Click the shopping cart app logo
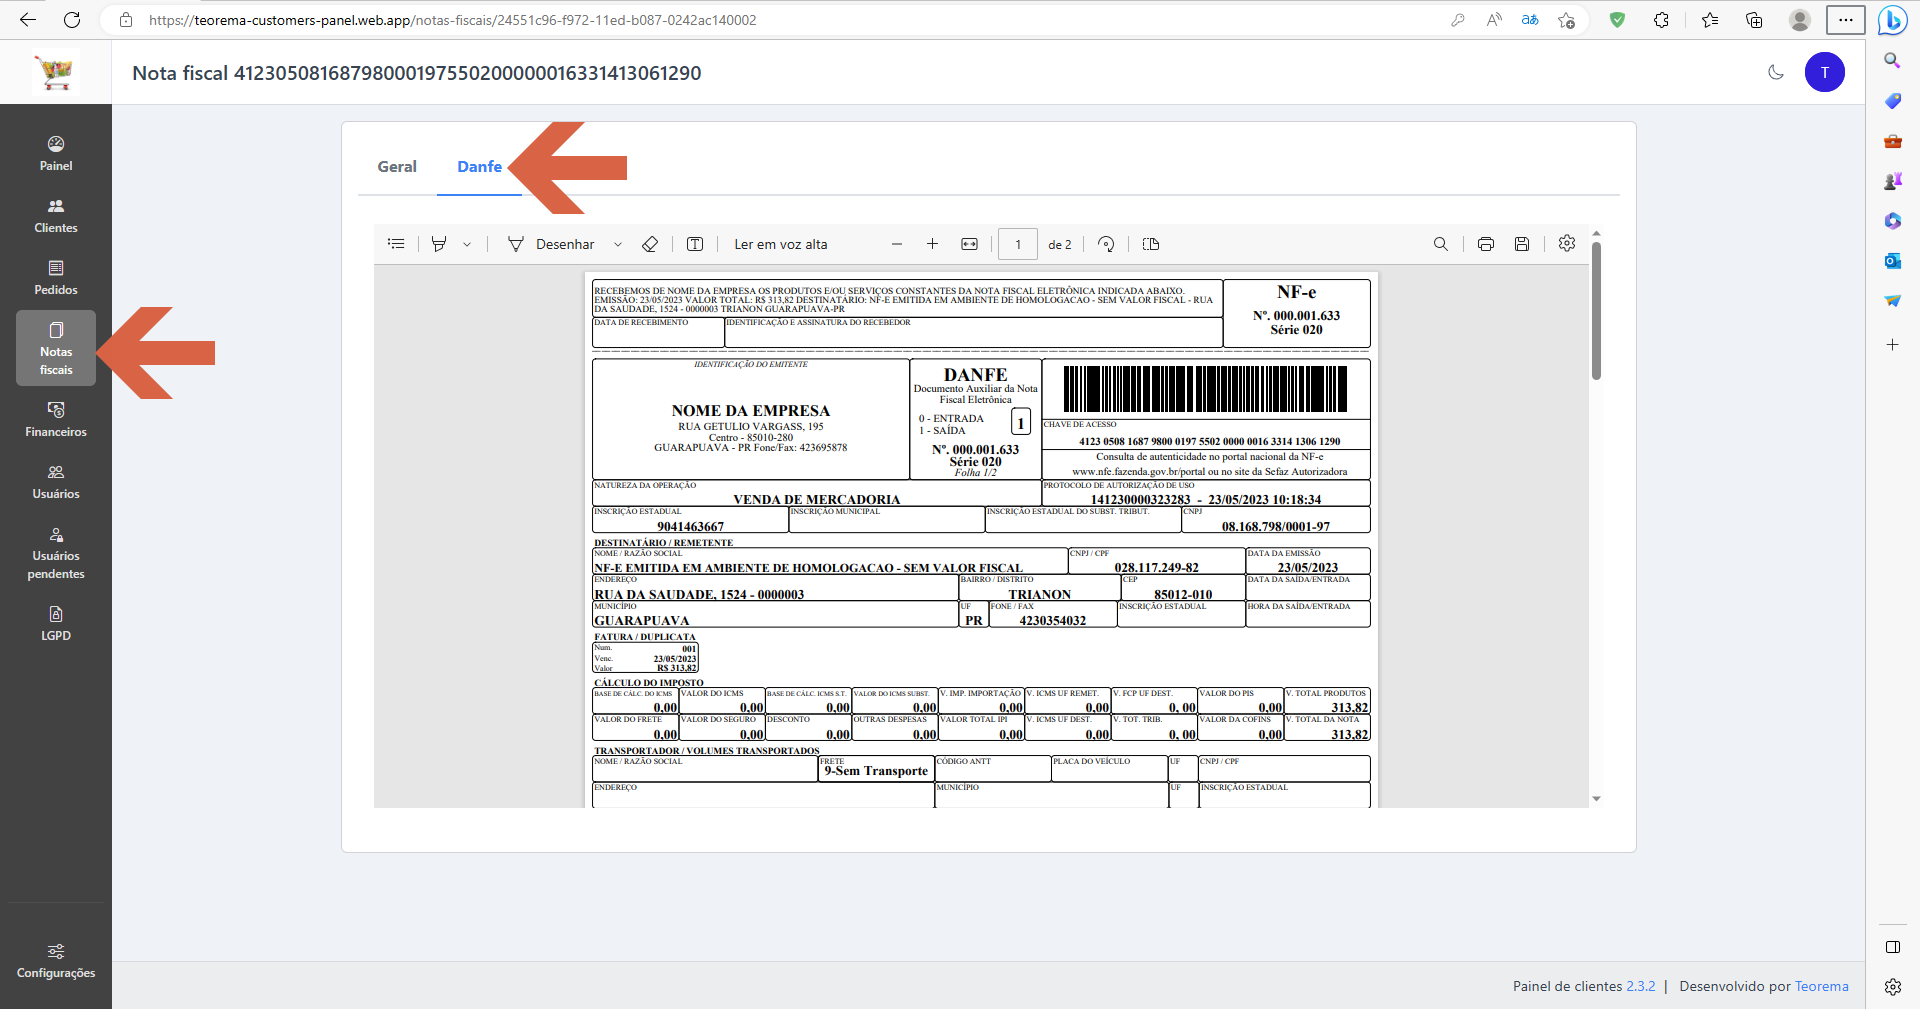1920x1009 pixels. [x=56, y=72]
